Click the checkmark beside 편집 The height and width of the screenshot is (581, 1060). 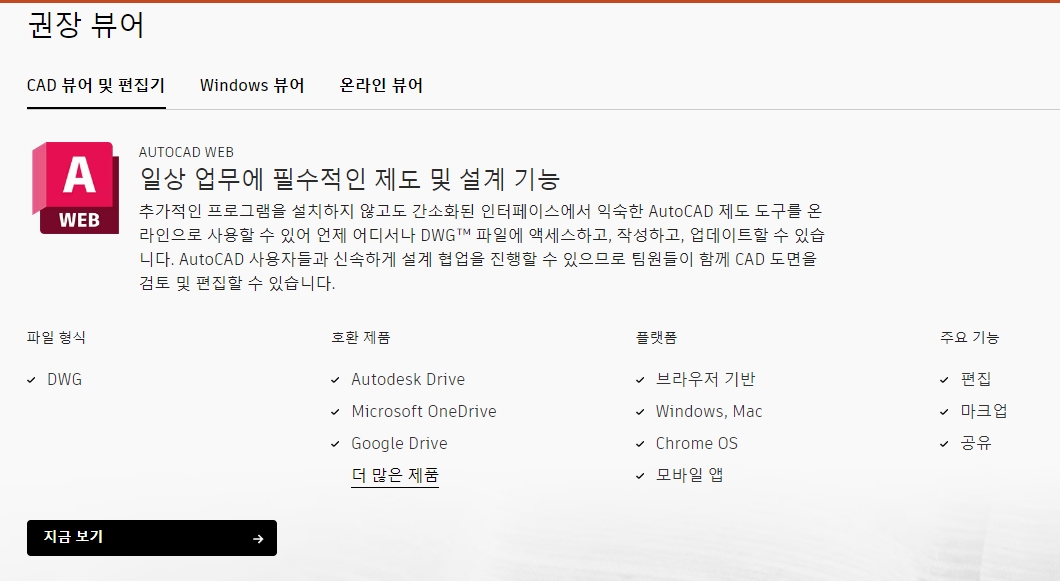click(x=944, y=380)
